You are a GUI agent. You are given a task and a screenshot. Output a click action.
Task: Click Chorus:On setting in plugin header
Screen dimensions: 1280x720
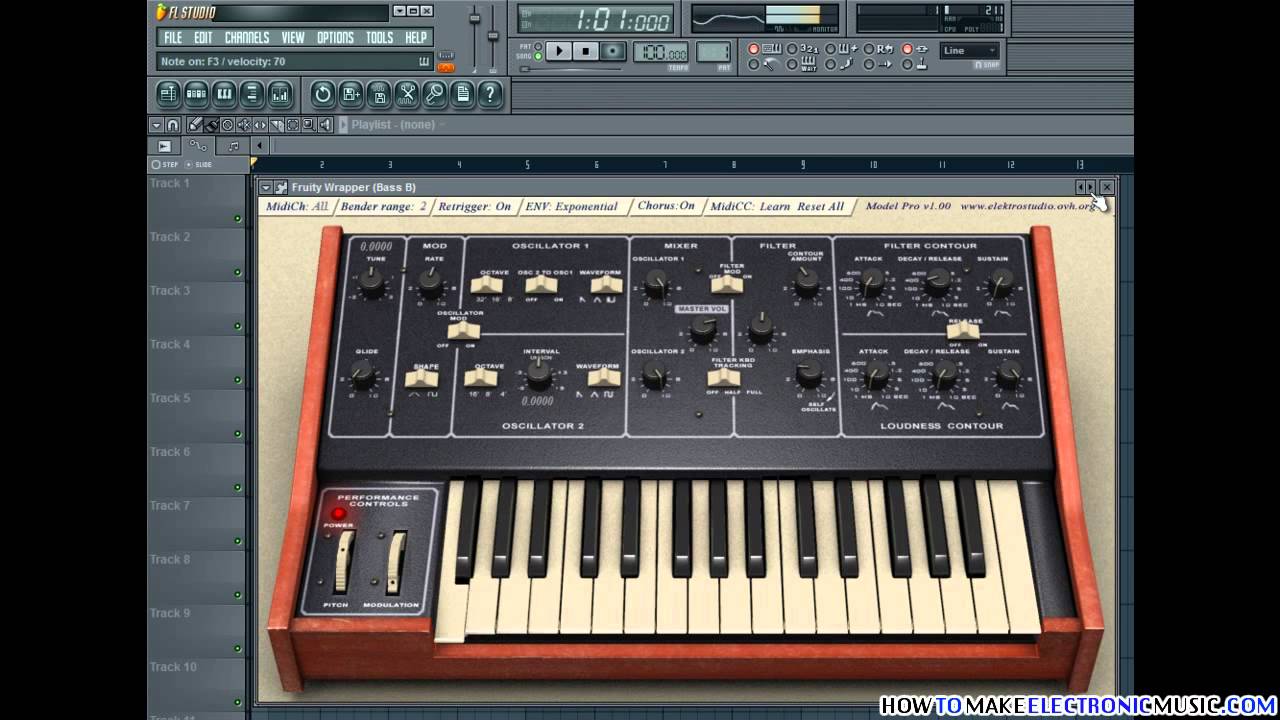(666, 206)
